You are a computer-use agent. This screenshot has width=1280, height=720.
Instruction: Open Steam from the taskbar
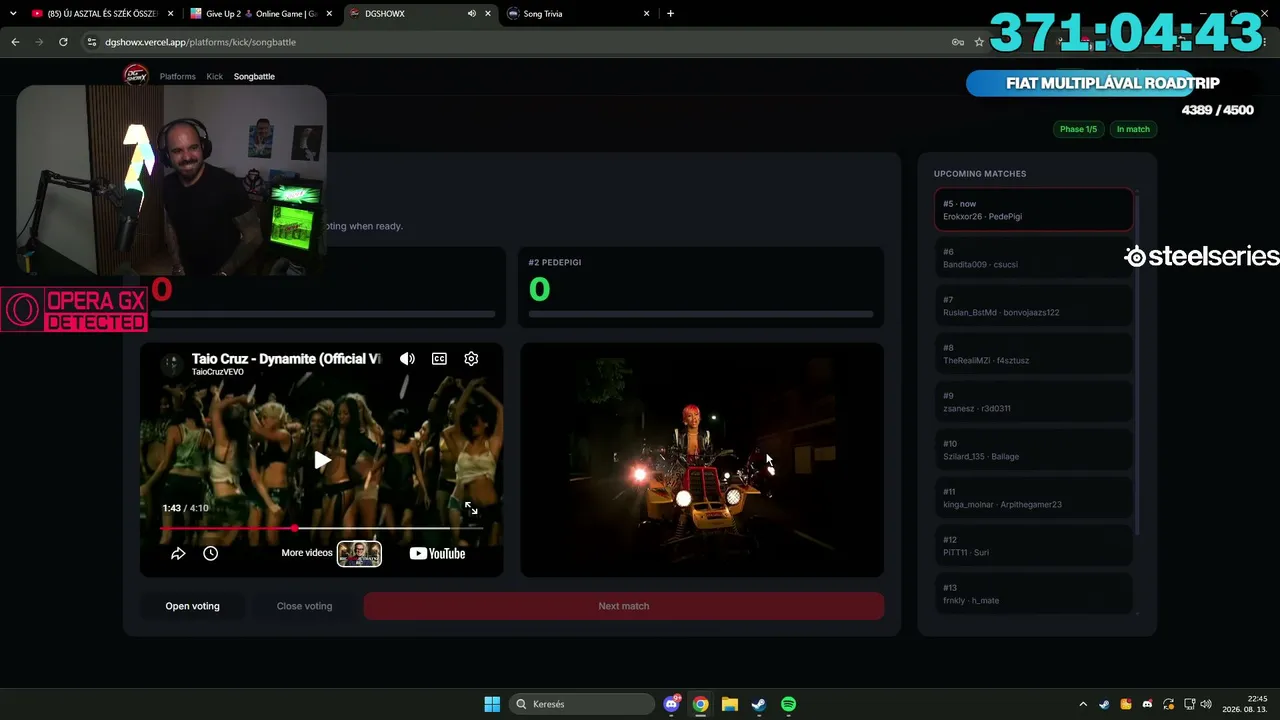coord(759,704)
